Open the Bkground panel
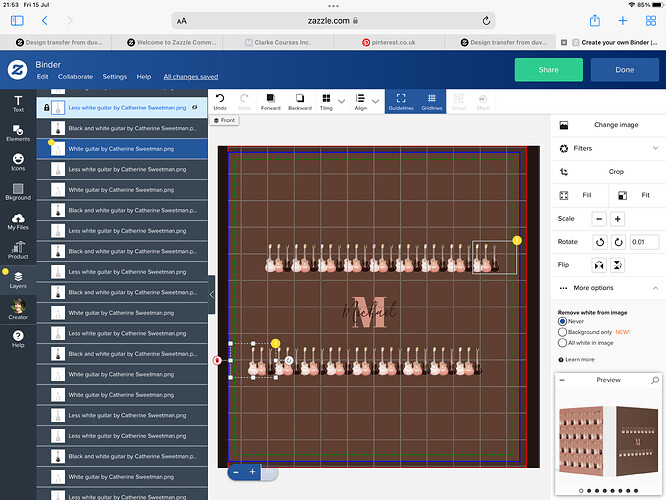The height and width of the screenshot is (500, 666). click(18, 192)
